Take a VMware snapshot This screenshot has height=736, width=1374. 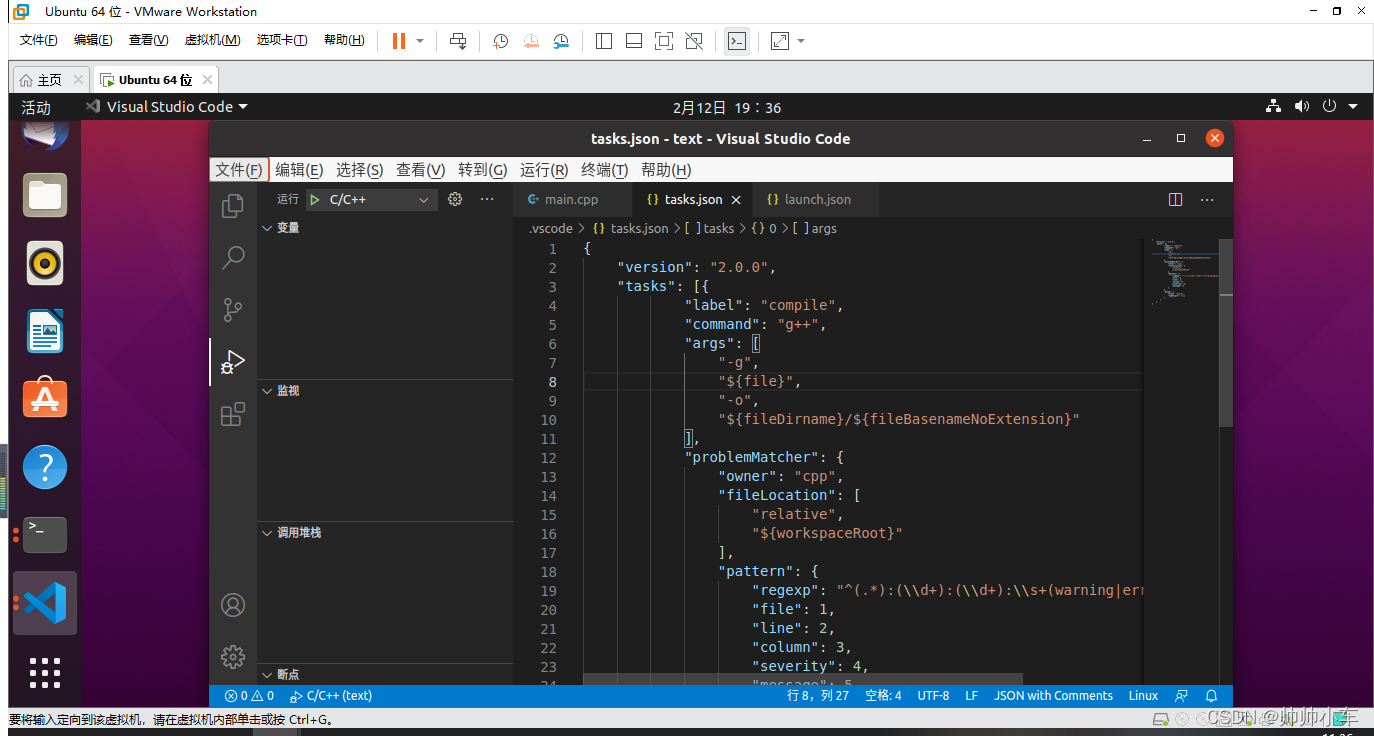tap(501, 41)
